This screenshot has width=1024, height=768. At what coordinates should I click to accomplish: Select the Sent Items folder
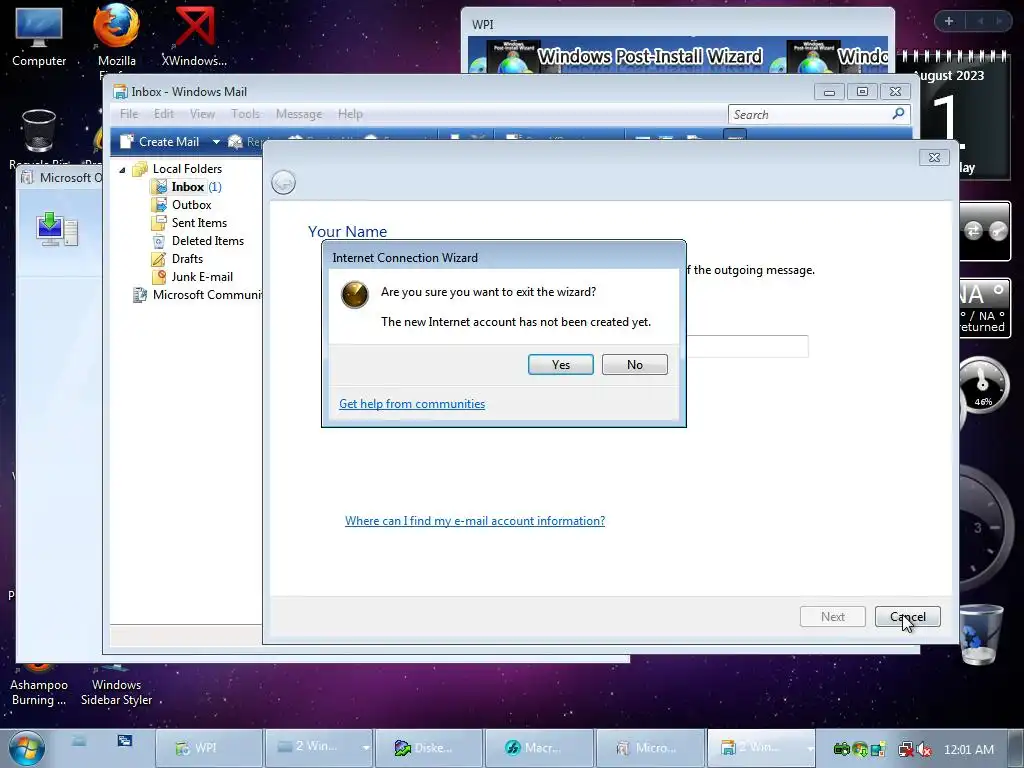(x=199, y=223)
